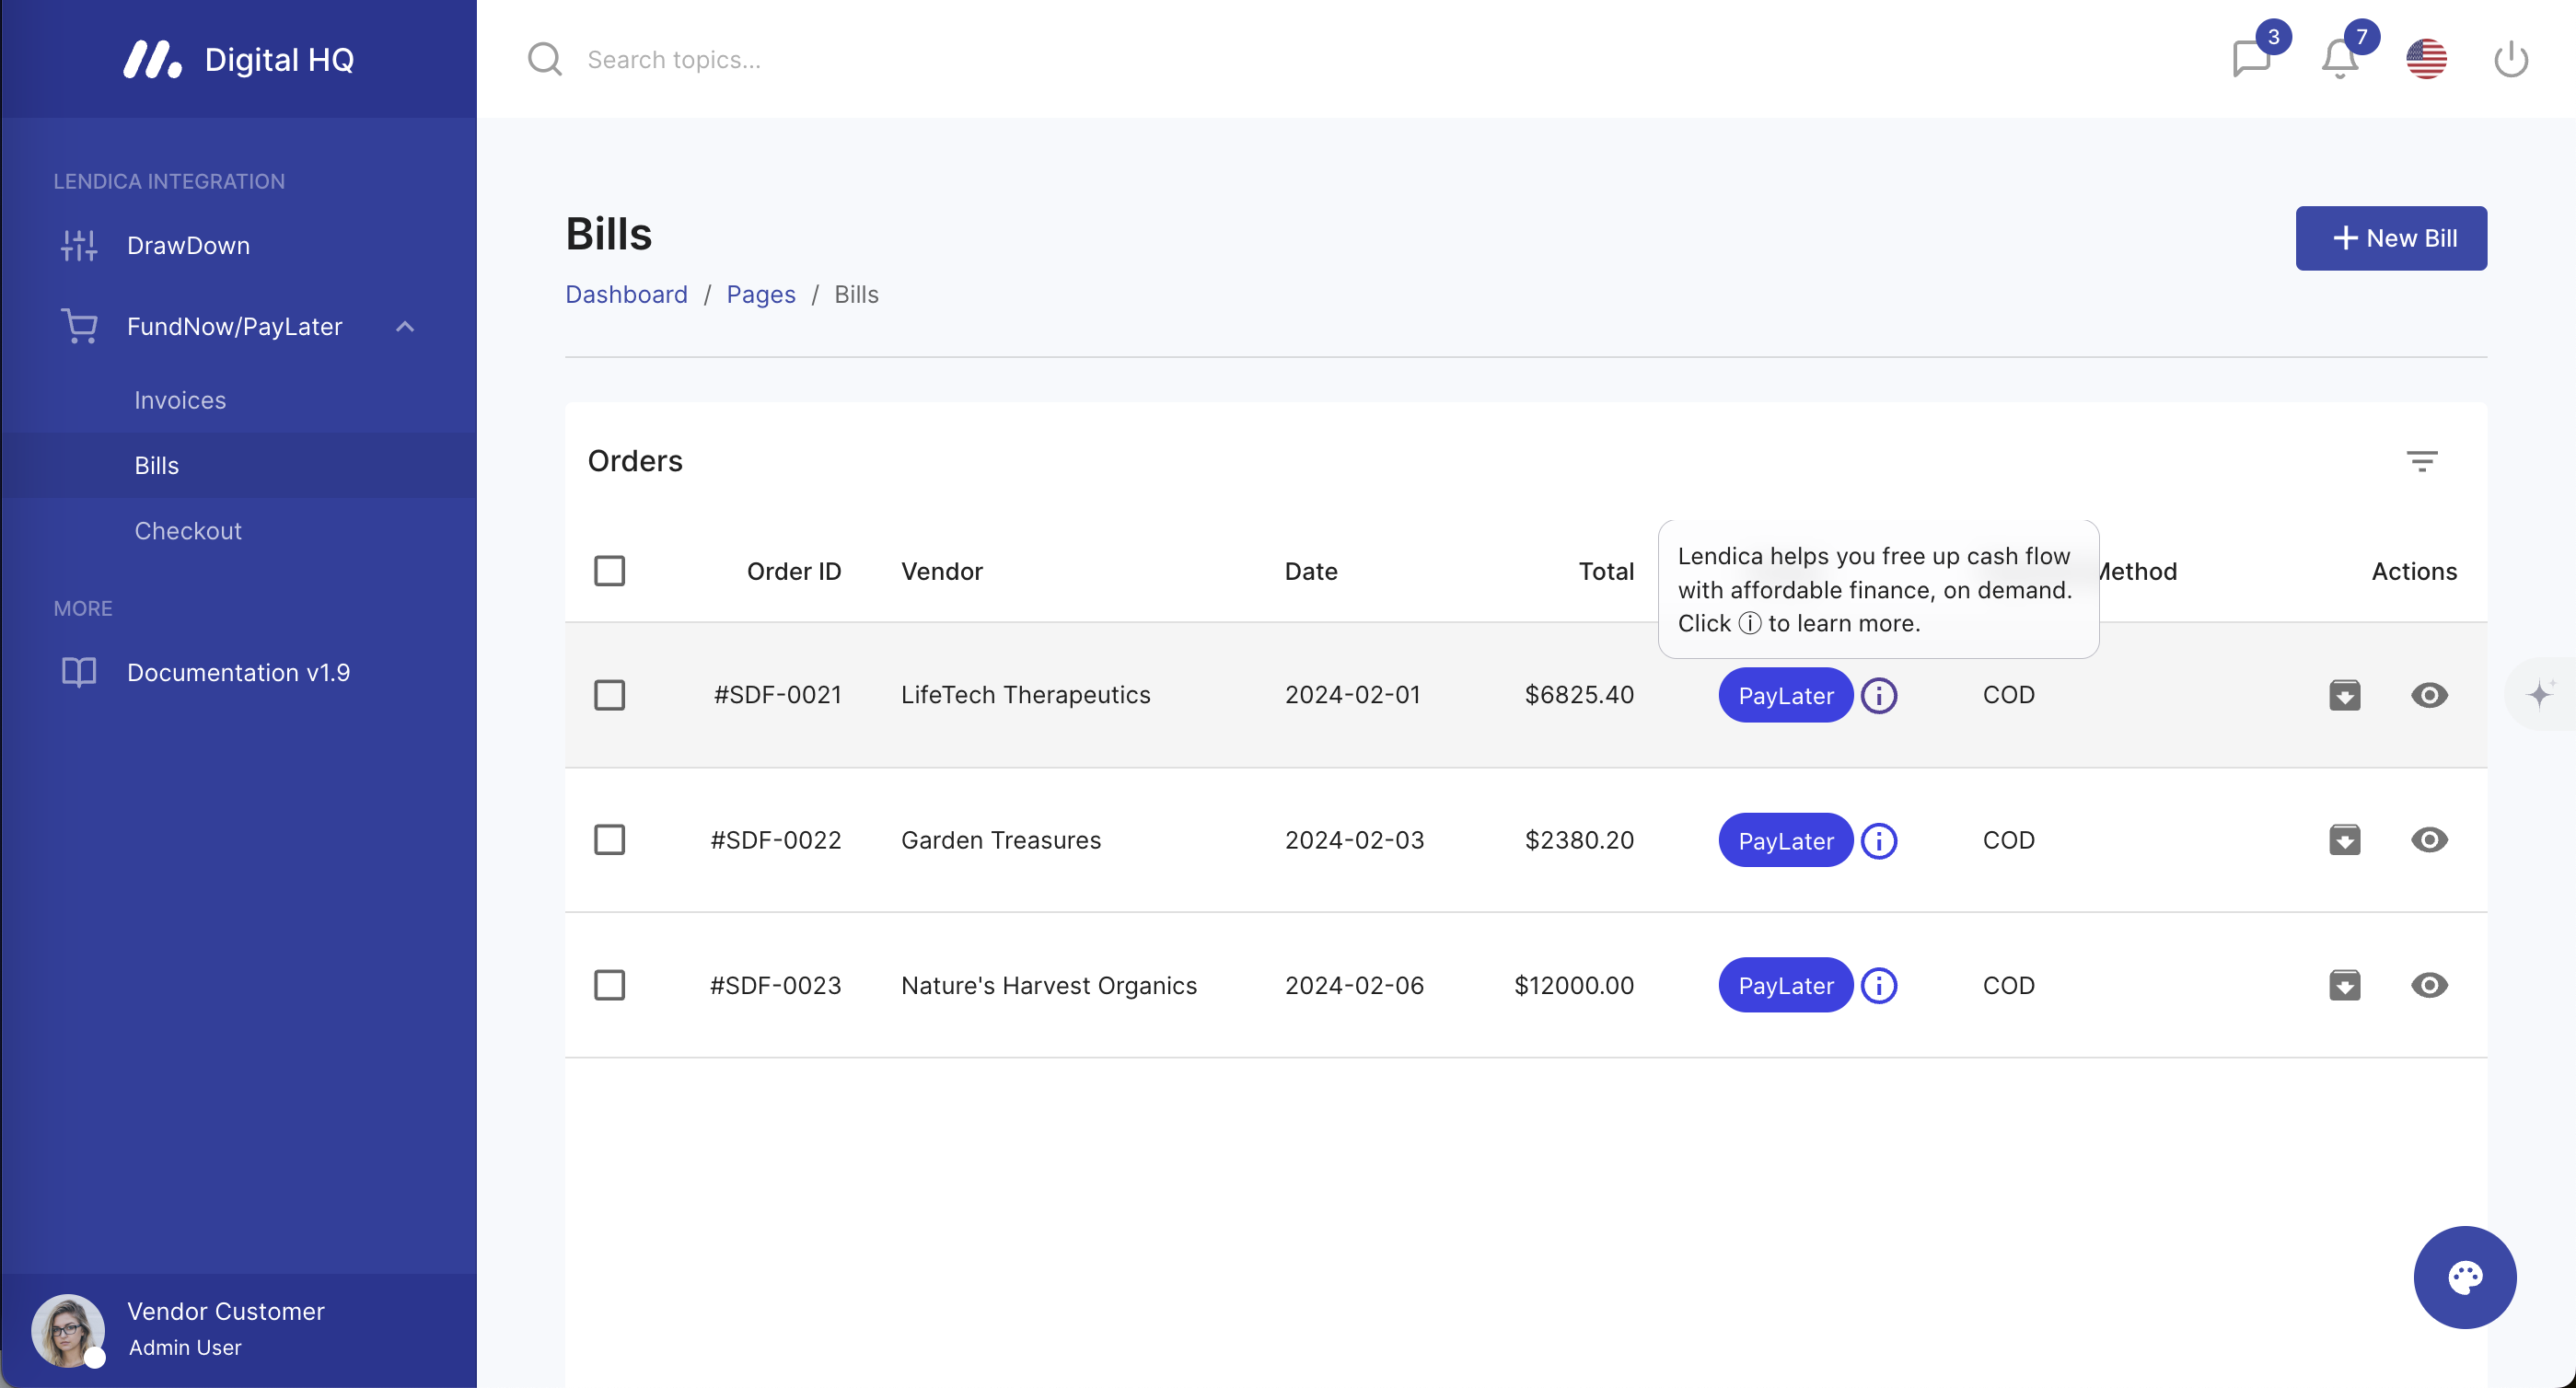Open notifications bell icon
2576x1388 pixels.
coord(2339,58)
